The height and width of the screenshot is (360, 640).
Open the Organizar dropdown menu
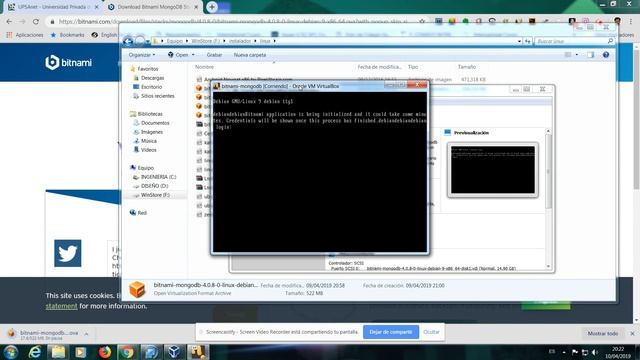pos(142,55)
